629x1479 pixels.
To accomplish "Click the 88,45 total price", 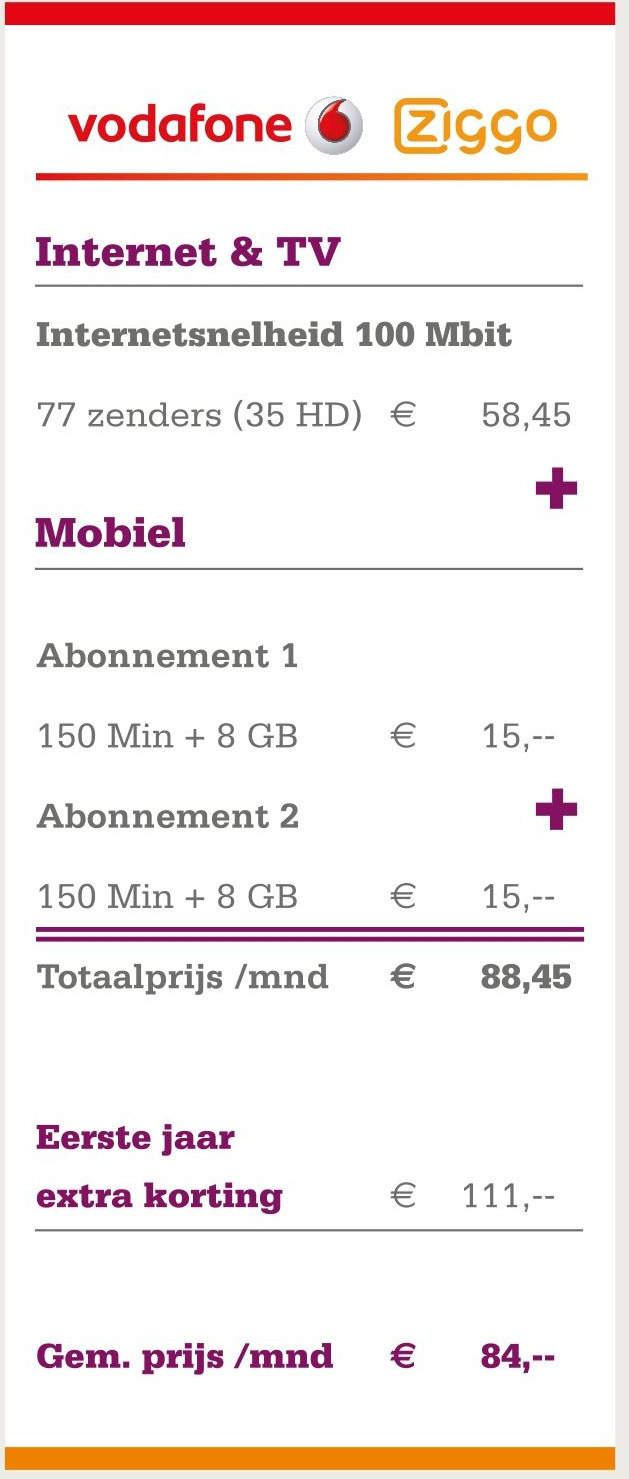I will point(526,977).
